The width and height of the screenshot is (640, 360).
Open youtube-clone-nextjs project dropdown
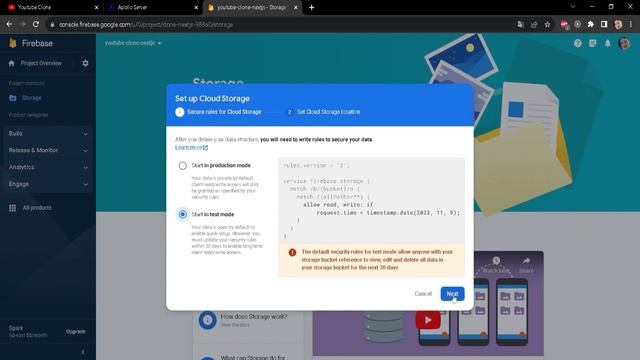point(133,43)
